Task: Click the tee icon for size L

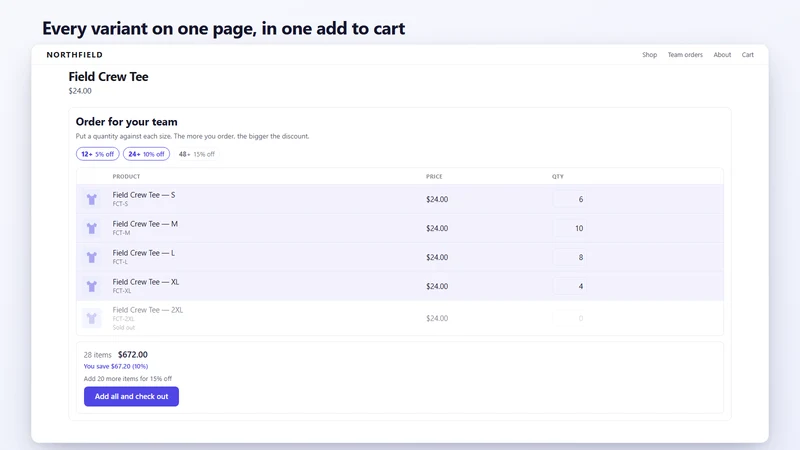Action: (x=92, y=257)
